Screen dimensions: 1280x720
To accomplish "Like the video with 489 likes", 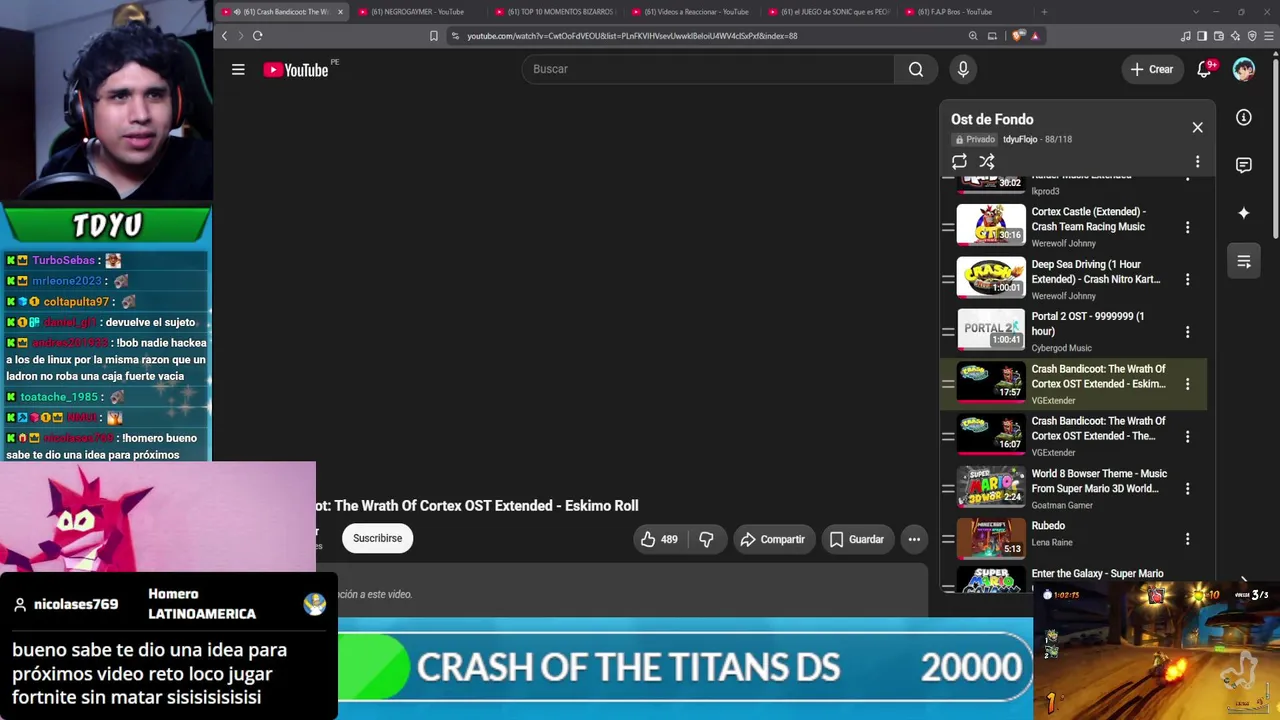I will 659,540.
